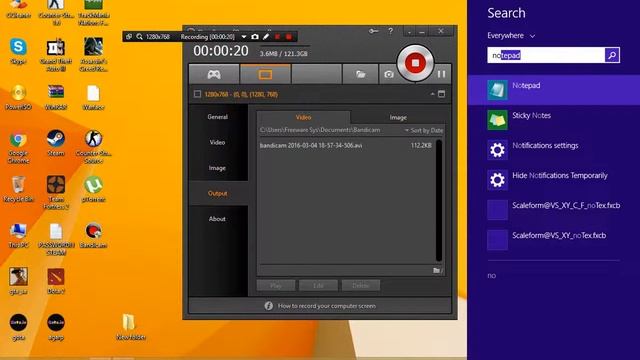Viewport: 640px width, 360px height.
Task: Select Game Recording mode gamepad icon
Action: (214, 74)
